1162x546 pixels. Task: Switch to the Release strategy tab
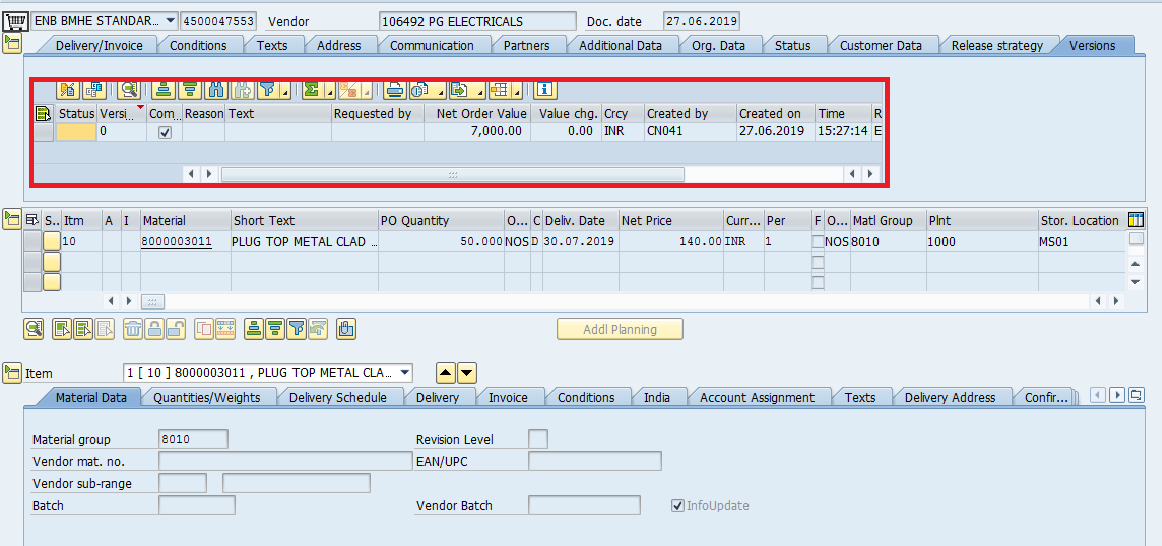(x=996, y=45)
